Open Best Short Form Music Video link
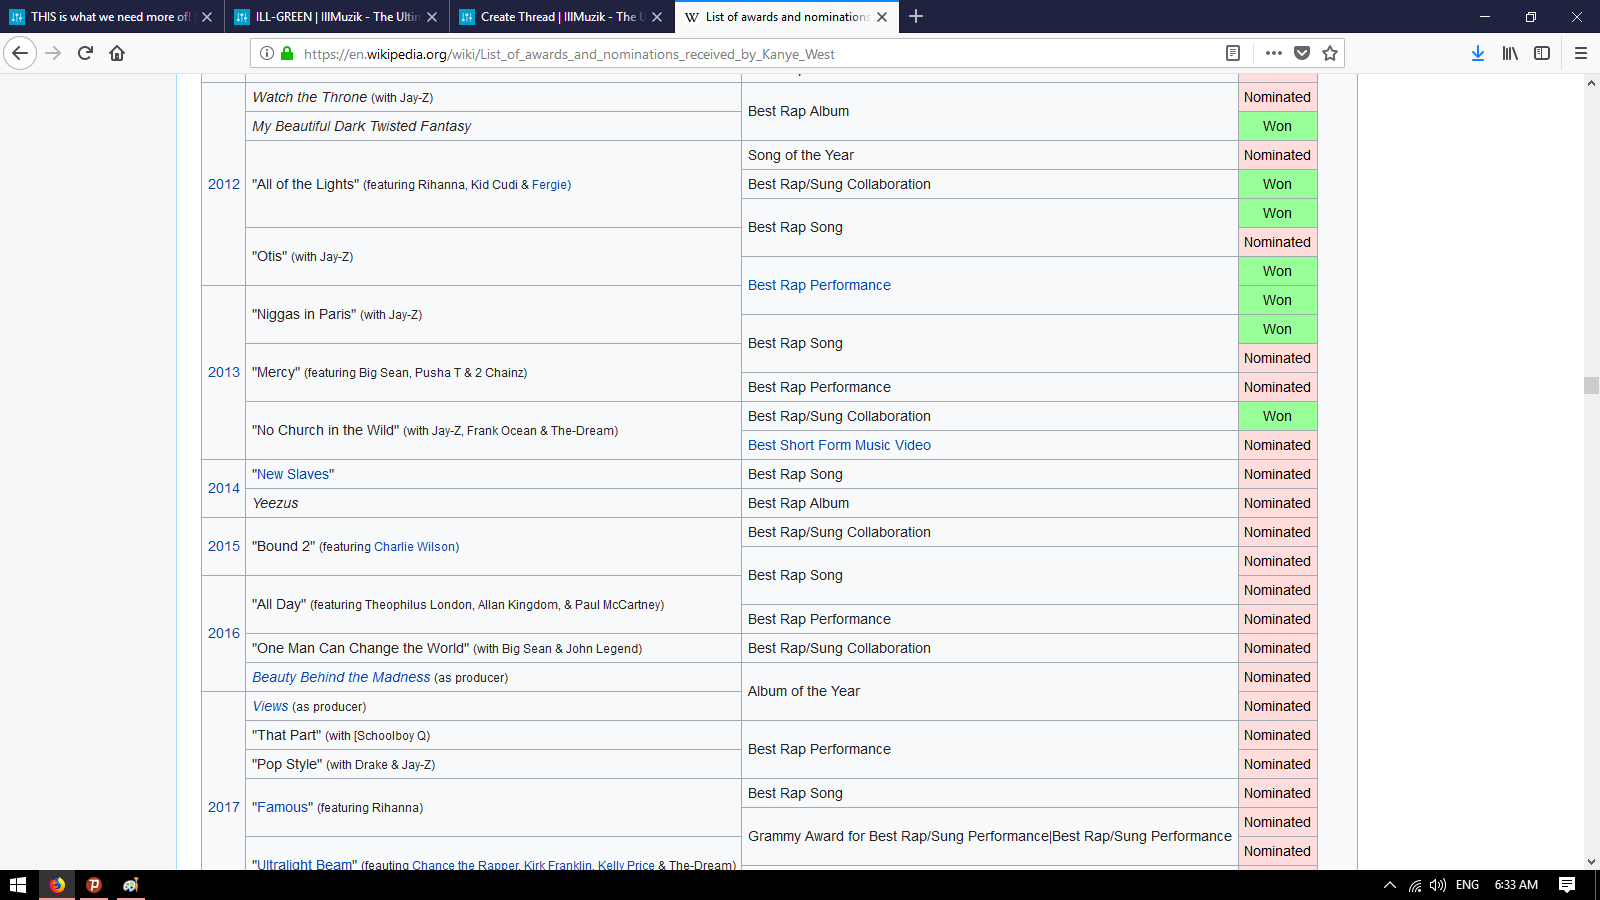Viewport: 1600px width, 900px height. [x=839, y=445]
